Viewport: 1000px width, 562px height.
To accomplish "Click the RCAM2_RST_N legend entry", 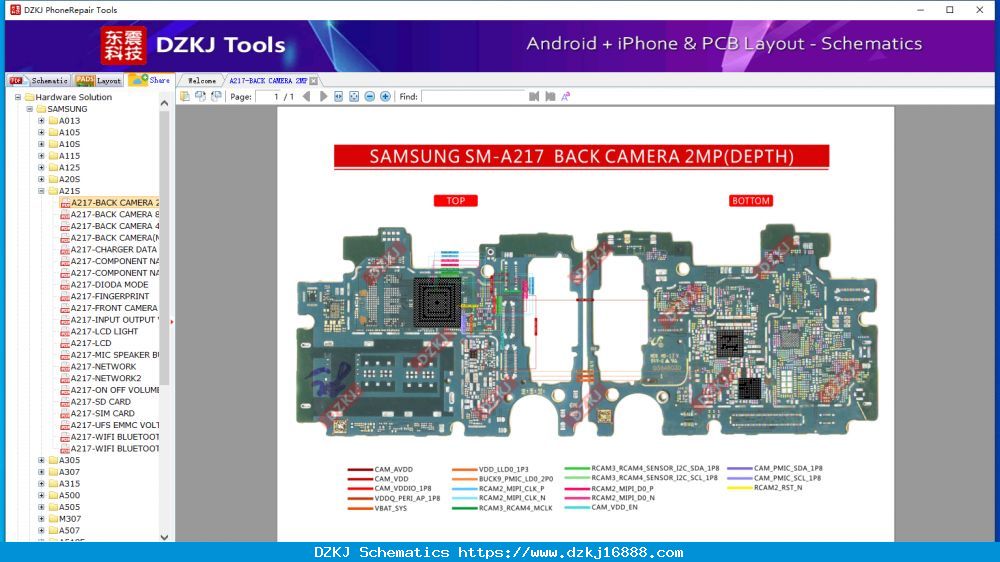I will [765, 487].
